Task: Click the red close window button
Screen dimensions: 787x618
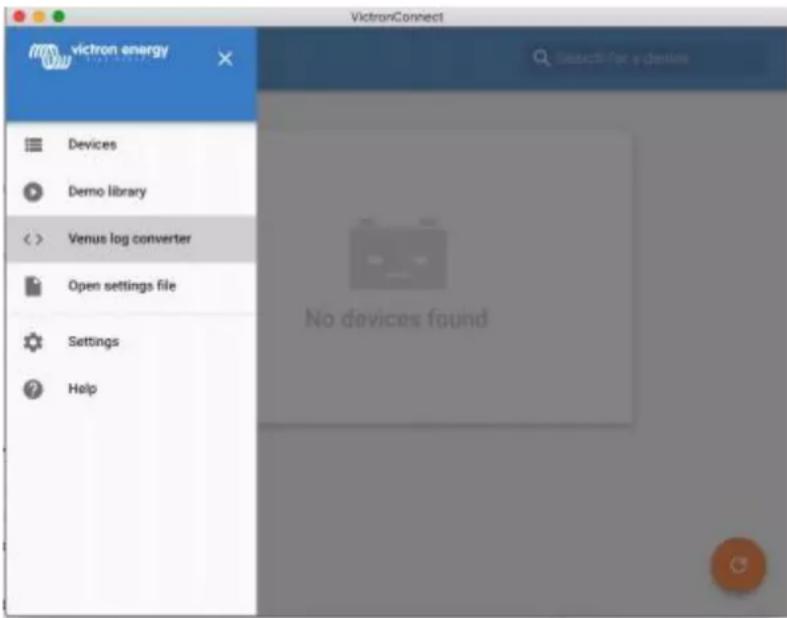Action: pos(19,17)
